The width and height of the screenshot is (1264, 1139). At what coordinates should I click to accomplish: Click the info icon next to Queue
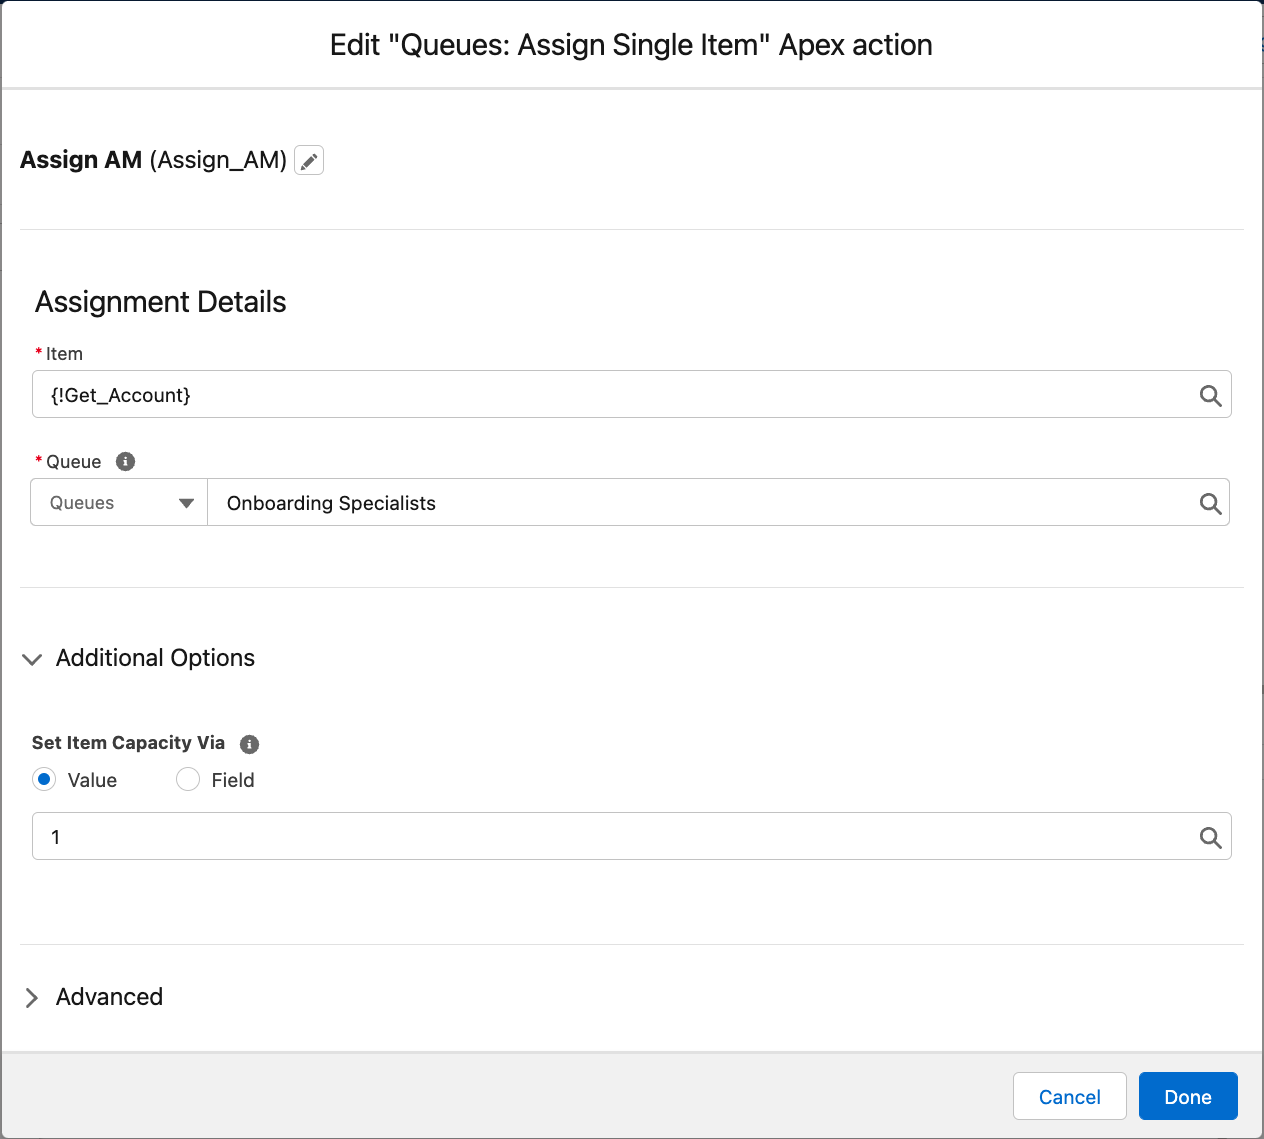click(x=125, y=461)
